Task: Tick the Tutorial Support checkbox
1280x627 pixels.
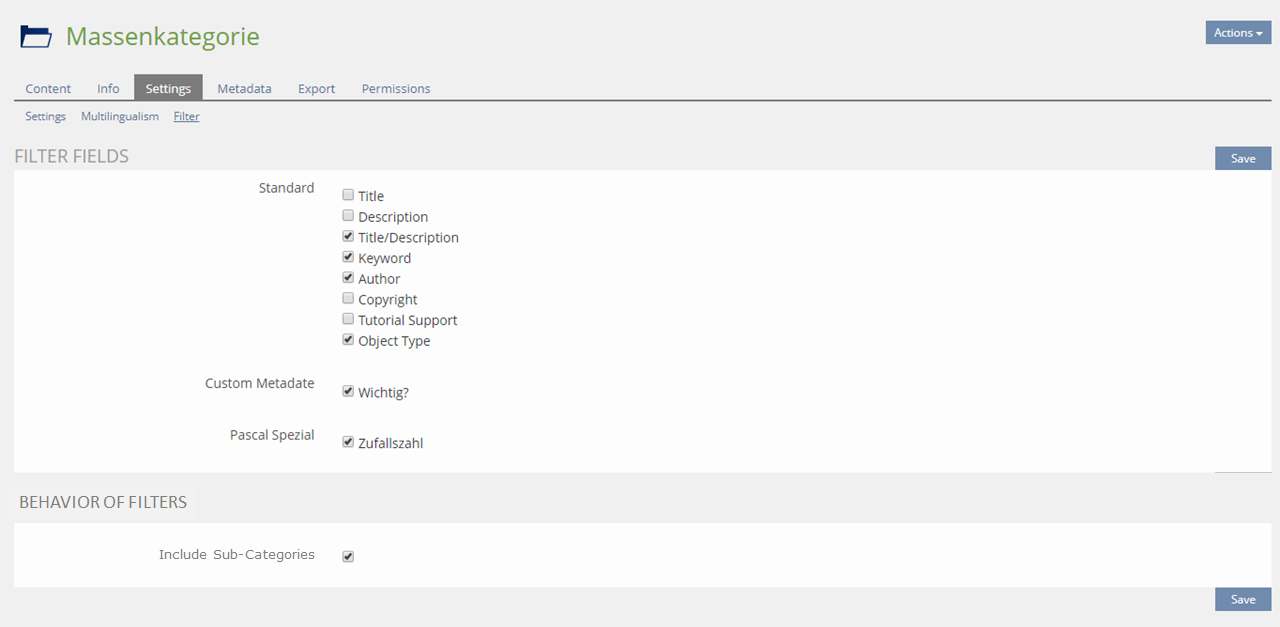Action: pyautogui.click(x=348, y=319)
